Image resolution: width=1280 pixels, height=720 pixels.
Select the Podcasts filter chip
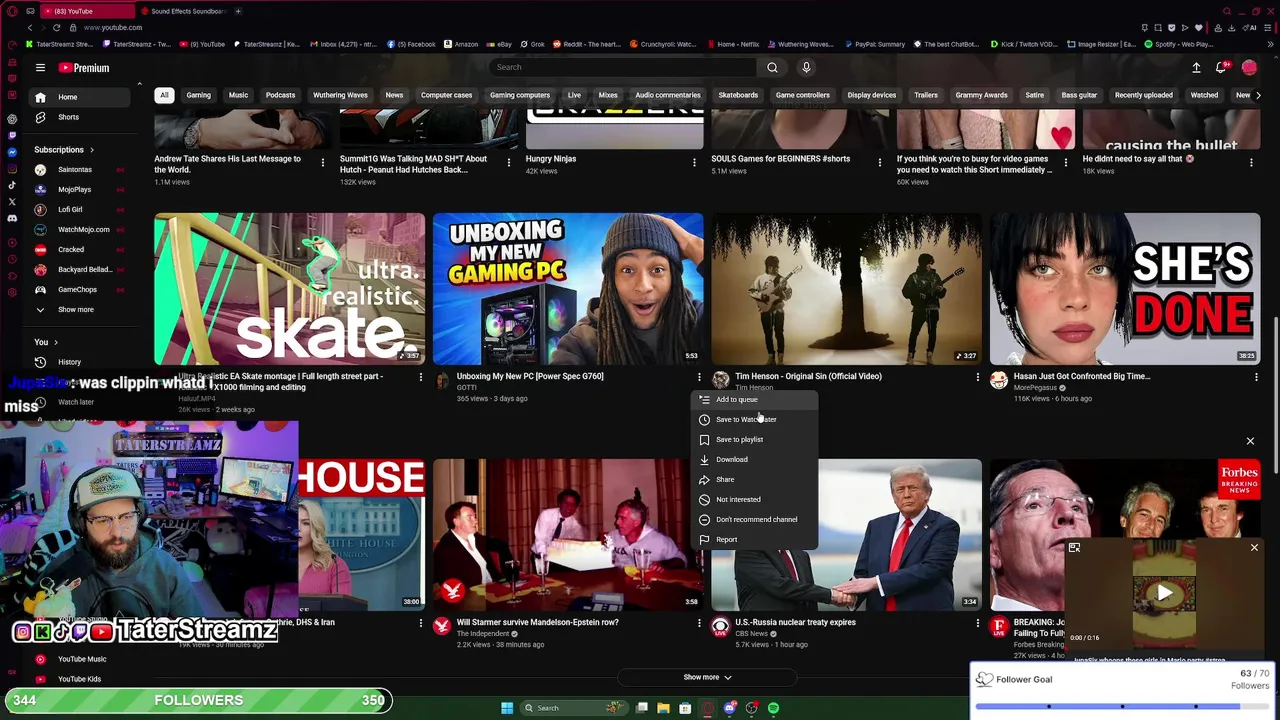[280, 95]
